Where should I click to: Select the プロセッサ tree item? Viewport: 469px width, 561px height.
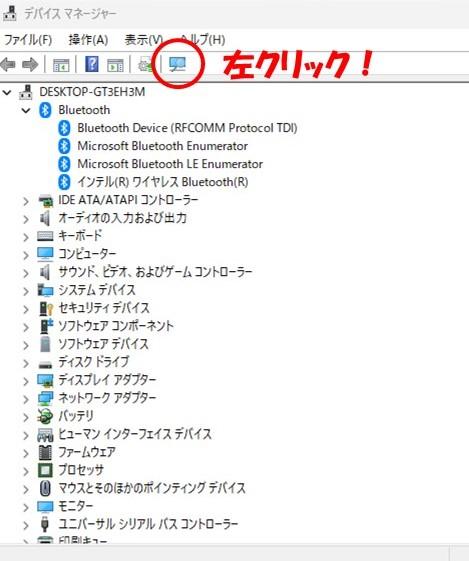(x=81, y=470)
